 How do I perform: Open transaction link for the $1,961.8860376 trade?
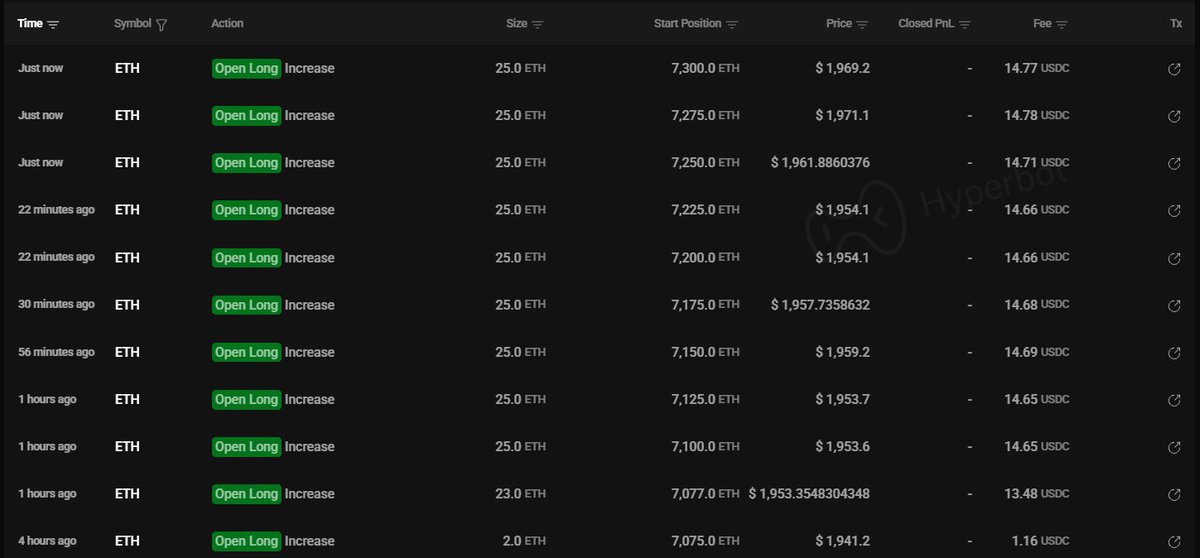click(x=1175, y=163)
